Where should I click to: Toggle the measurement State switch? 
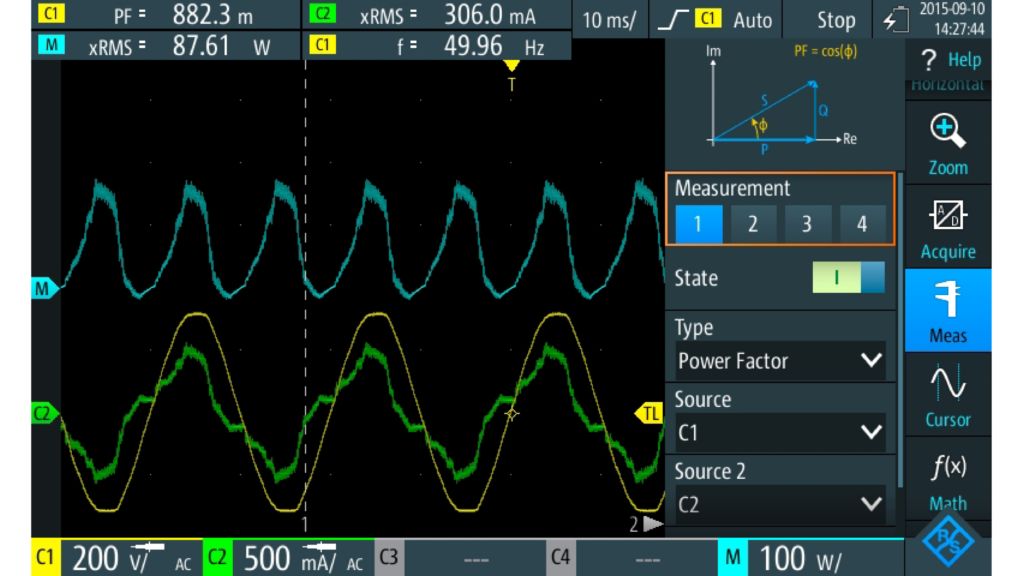tap(849, 278)
